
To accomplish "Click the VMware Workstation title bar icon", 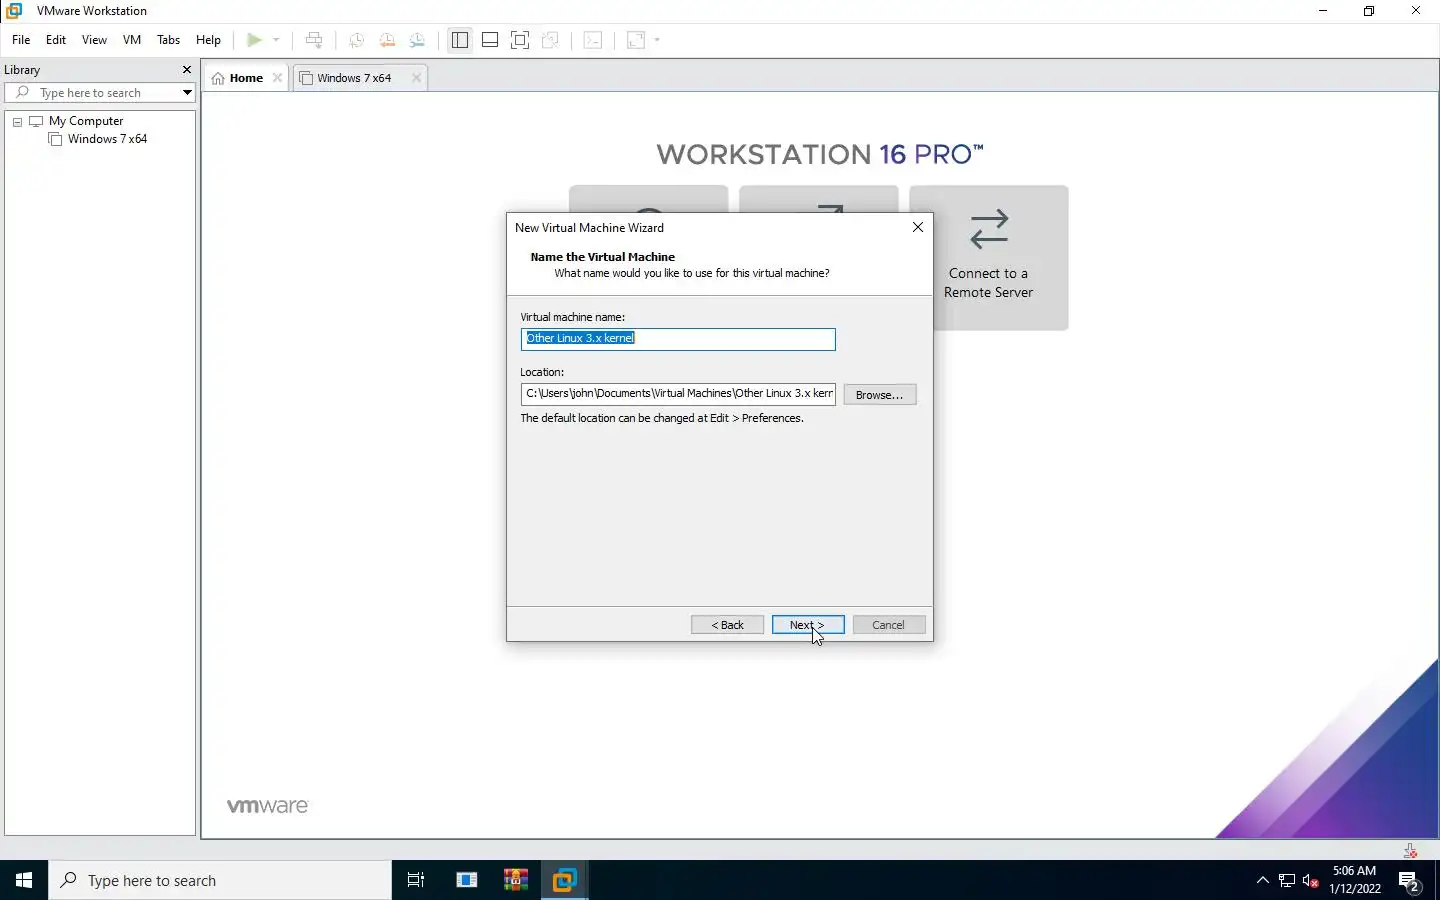I will (x=14, y=11).
